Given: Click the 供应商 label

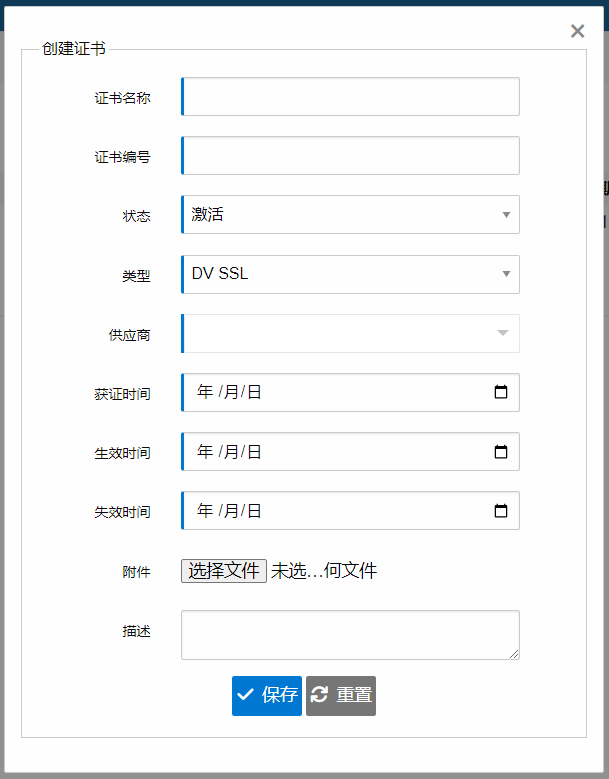Looking at the screenshot, I should point(129,335).
